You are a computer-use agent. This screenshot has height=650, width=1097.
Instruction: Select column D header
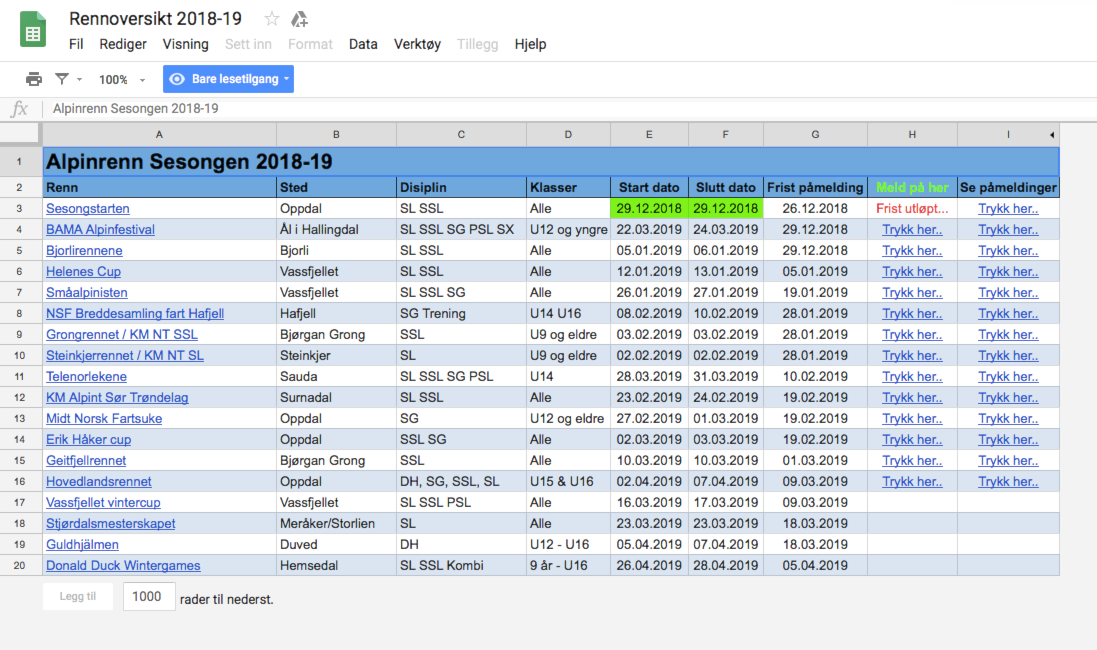click(568, 134)
